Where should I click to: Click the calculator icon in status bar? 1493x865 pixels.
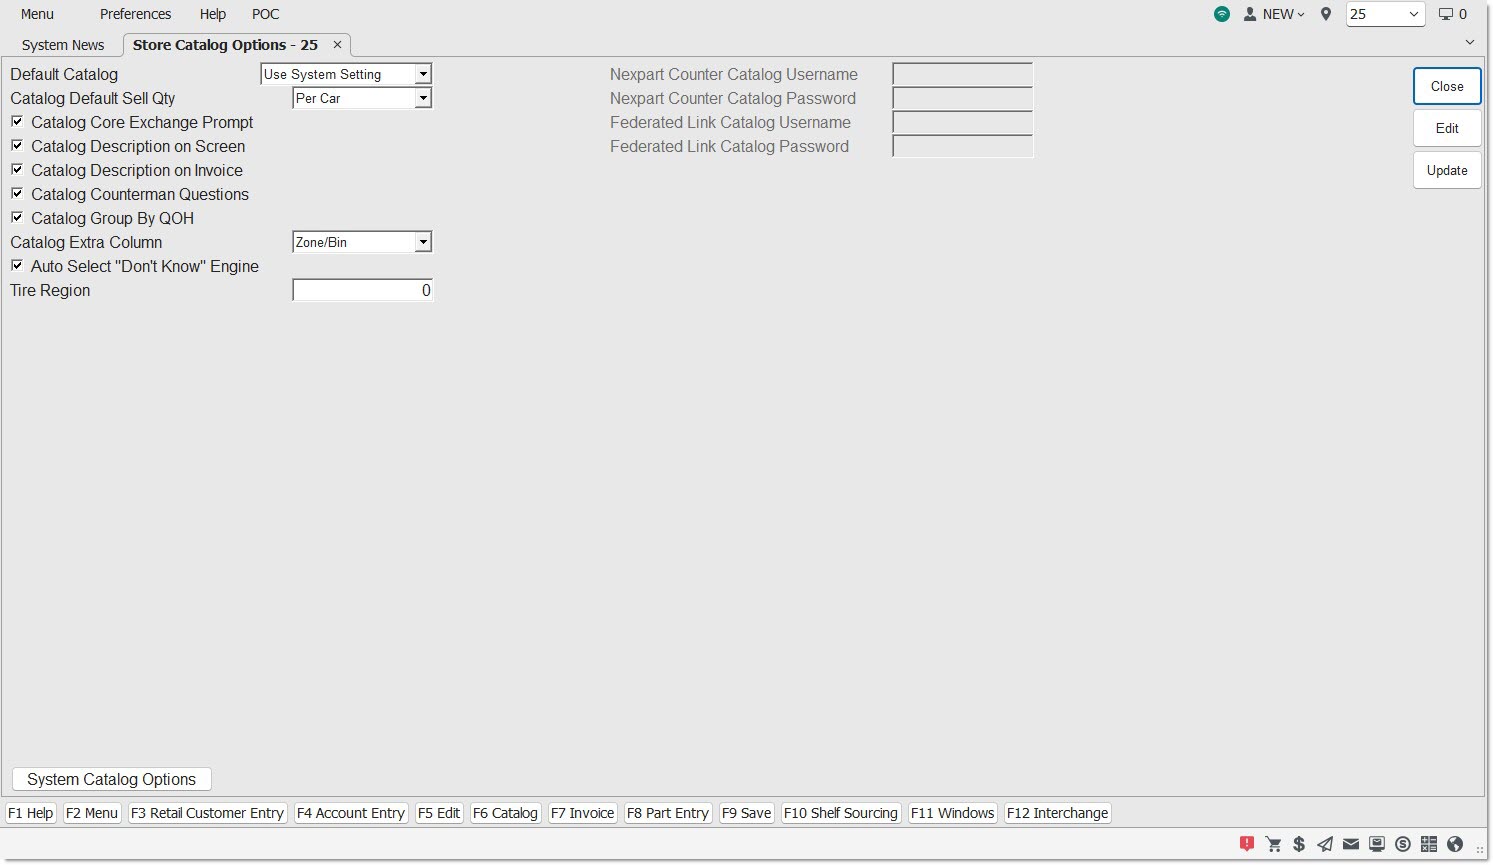coord(1429,844)
